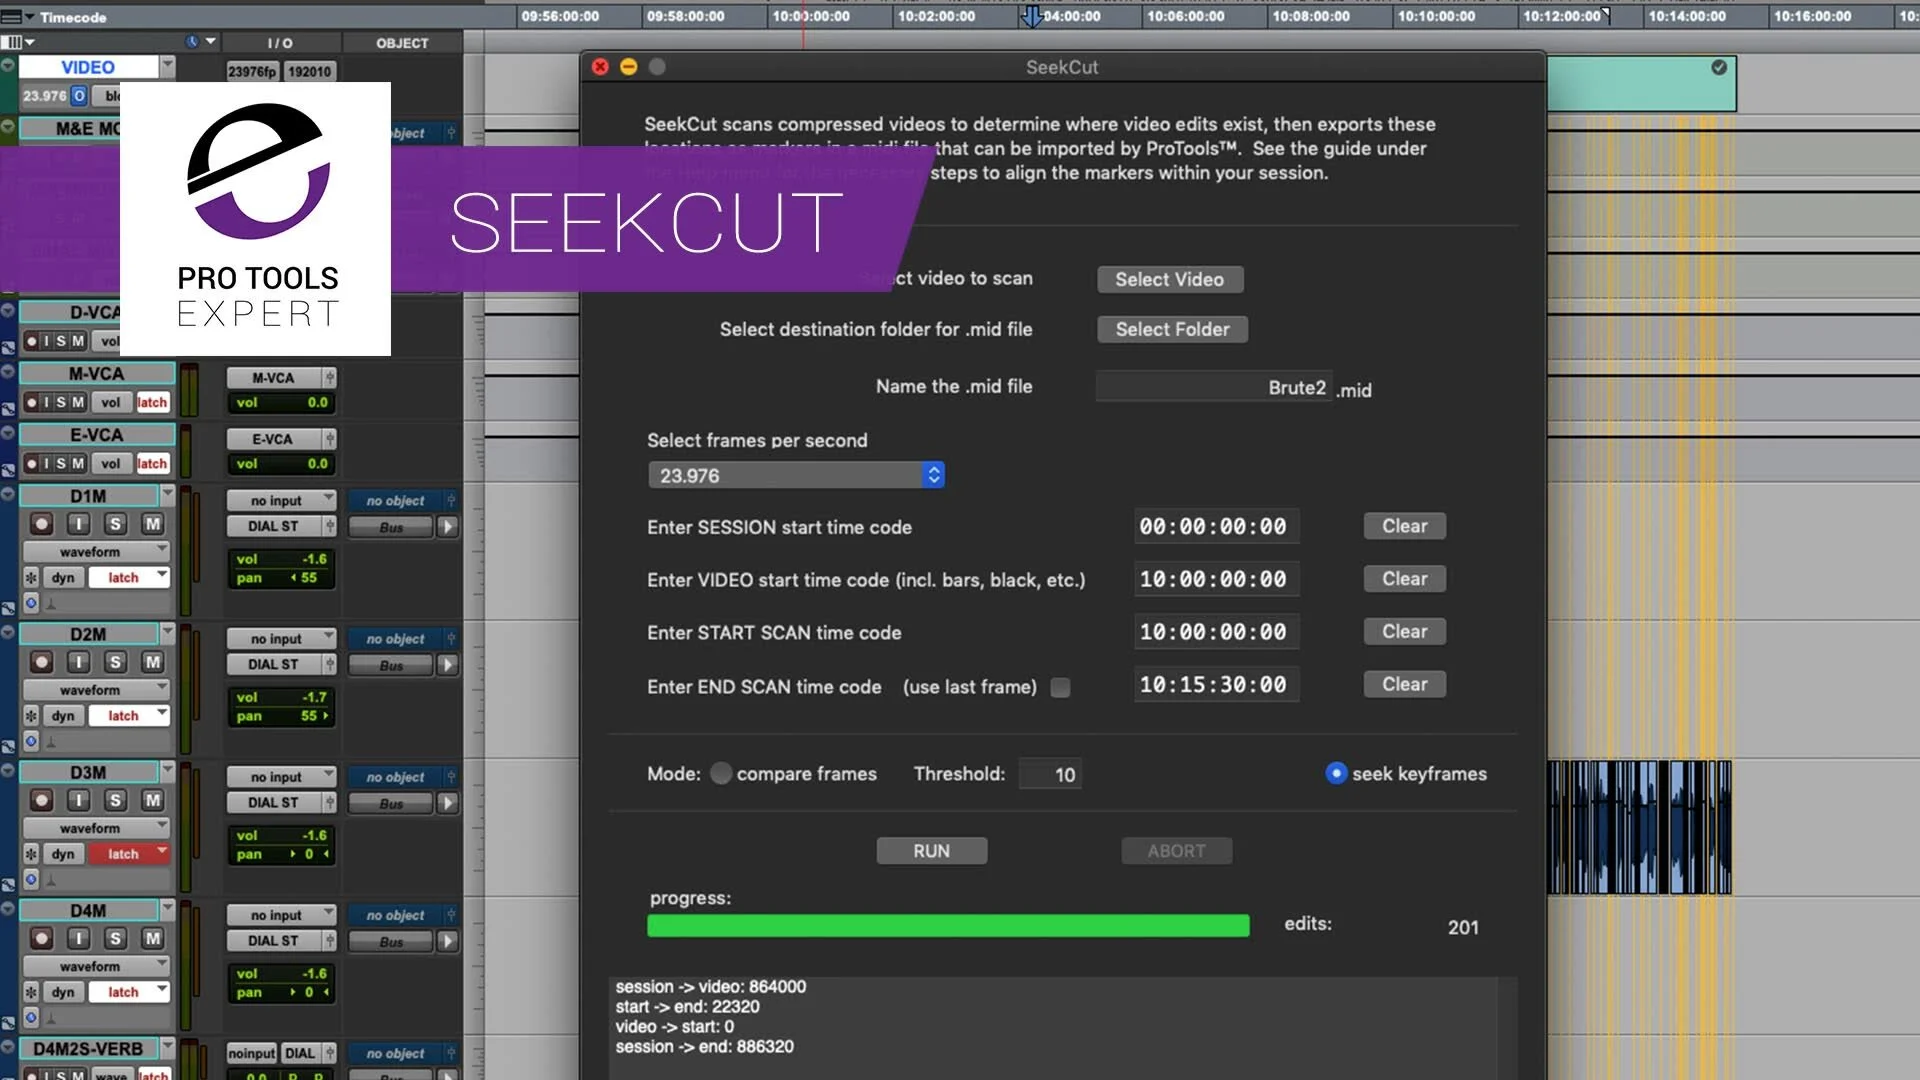The width and height of the screenshot is (1920, 1080).
Task: Click the Select Folder button
Action: 1172,329
